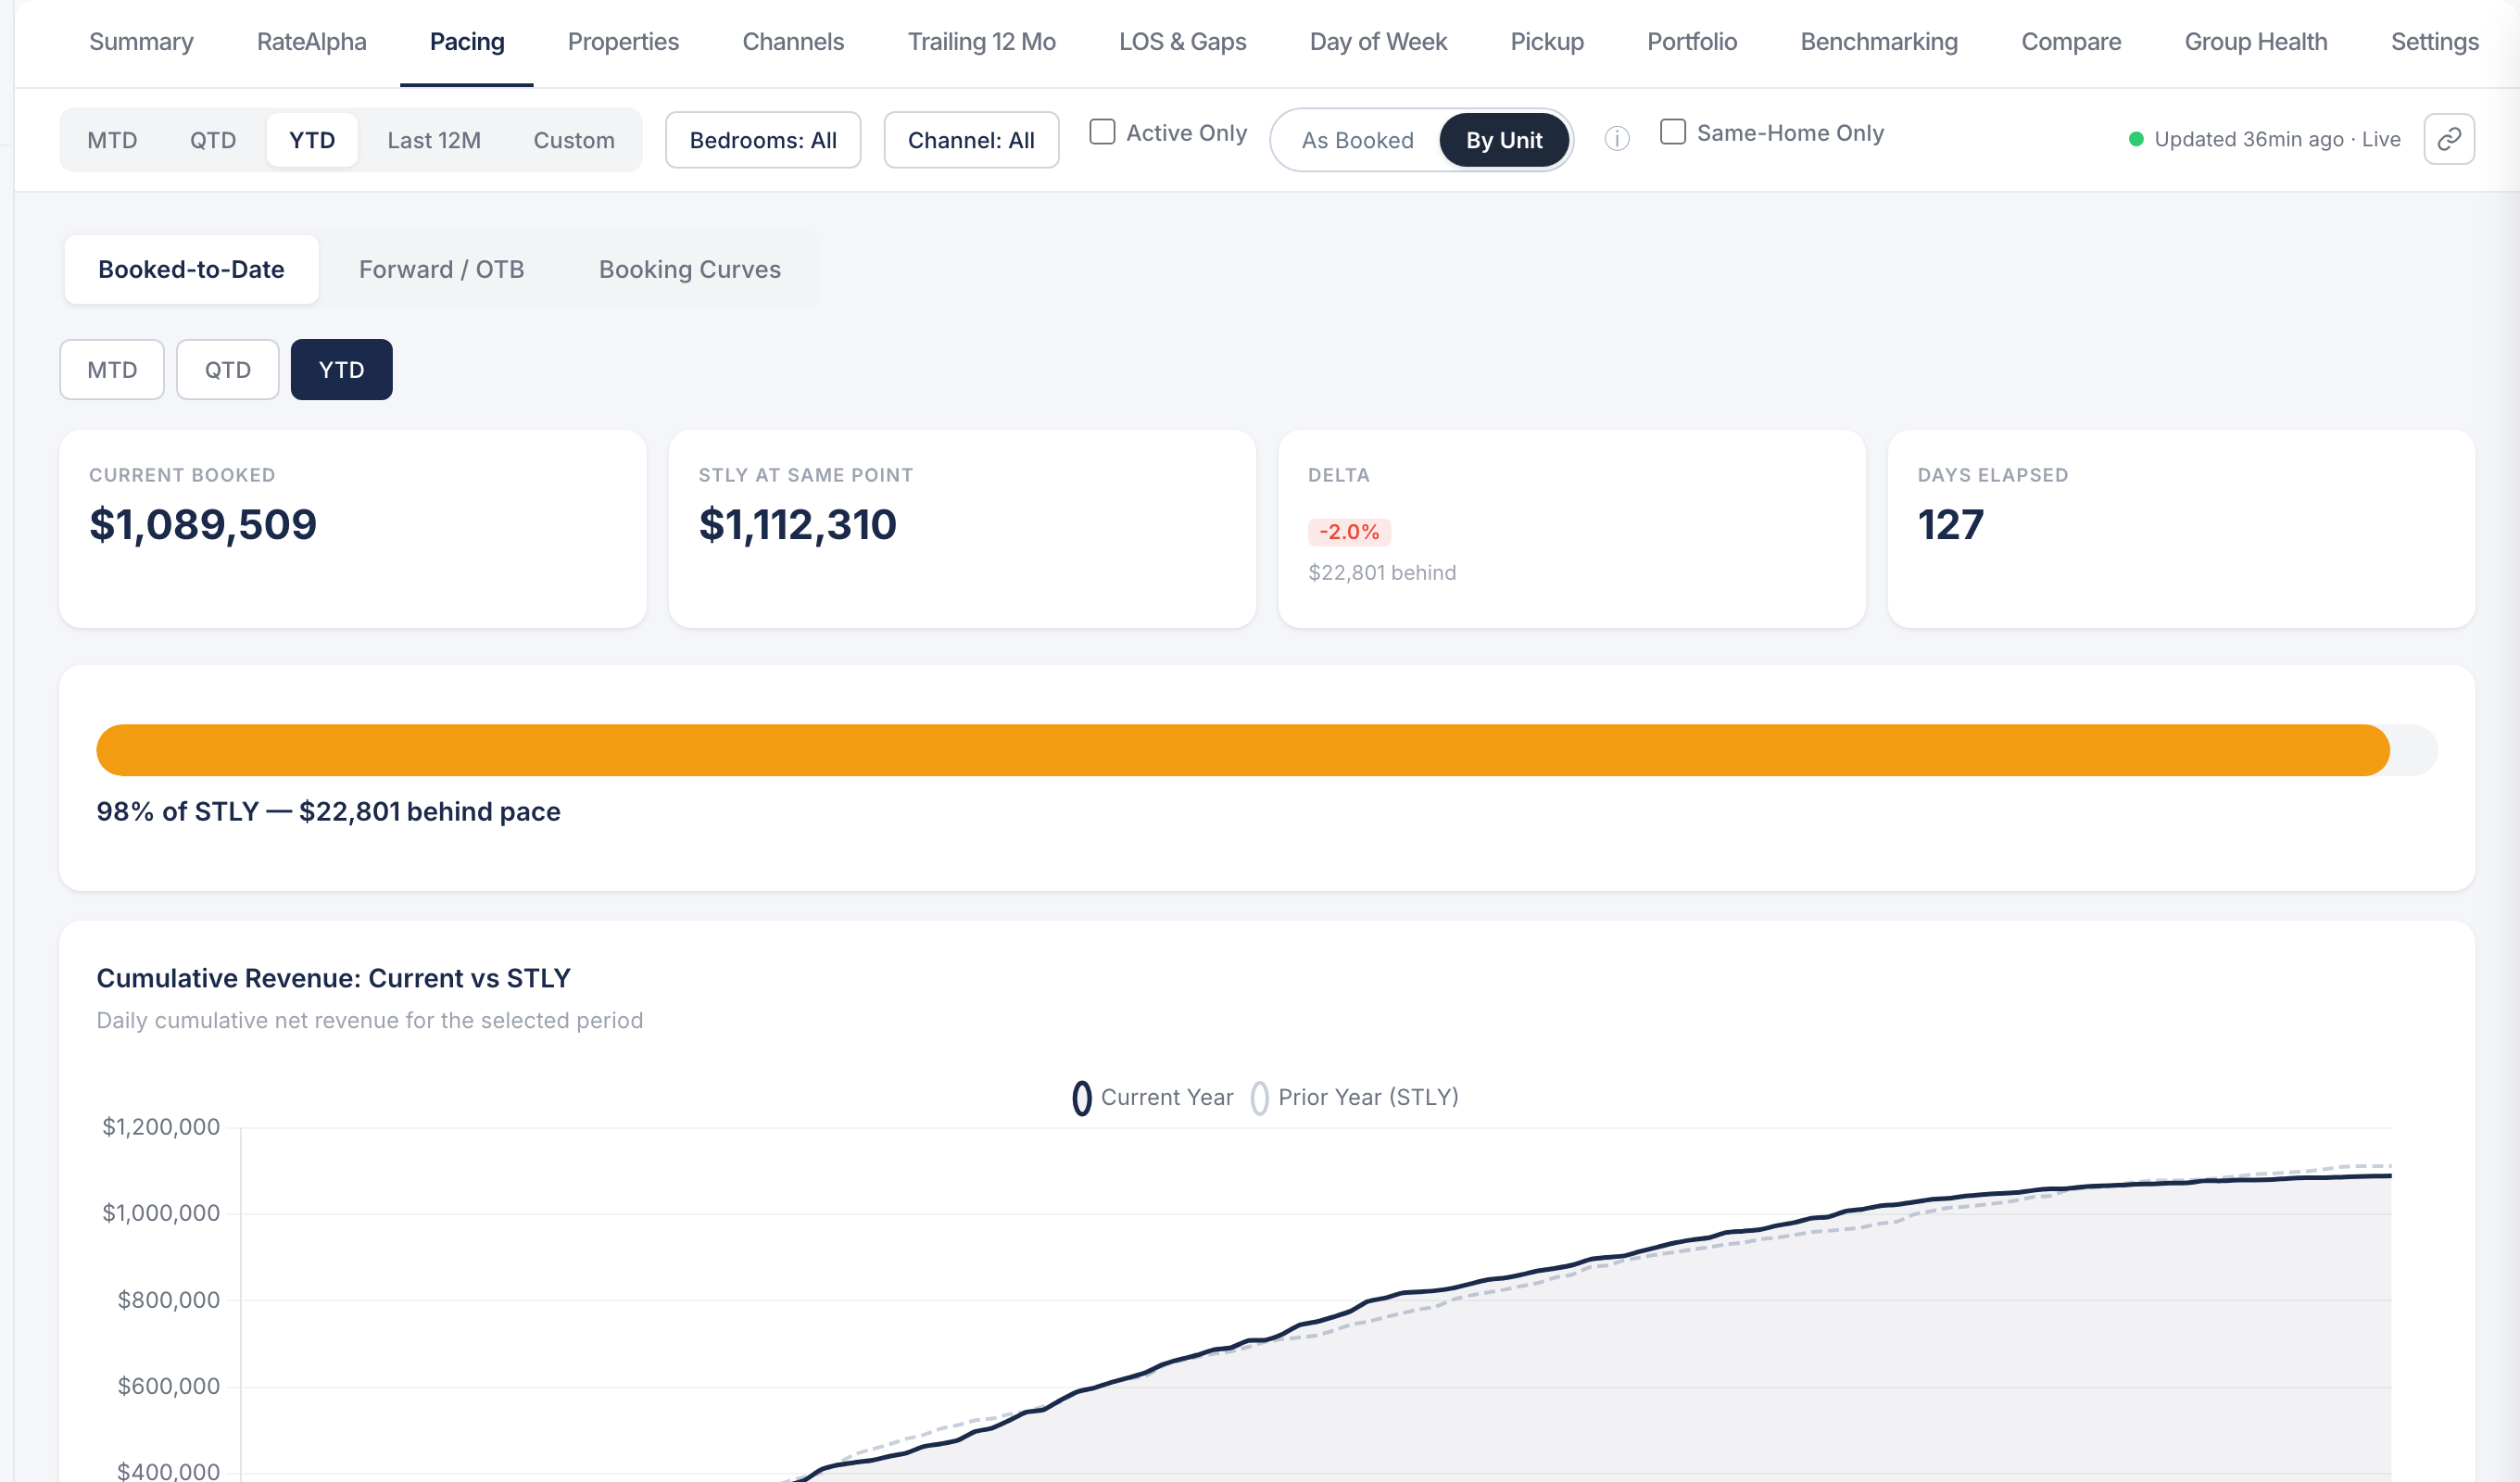Open the Summary tab
Image resolution: width=2520 pixels, height=1482 pixels.
pyautogui.click(x=141, y=42)
